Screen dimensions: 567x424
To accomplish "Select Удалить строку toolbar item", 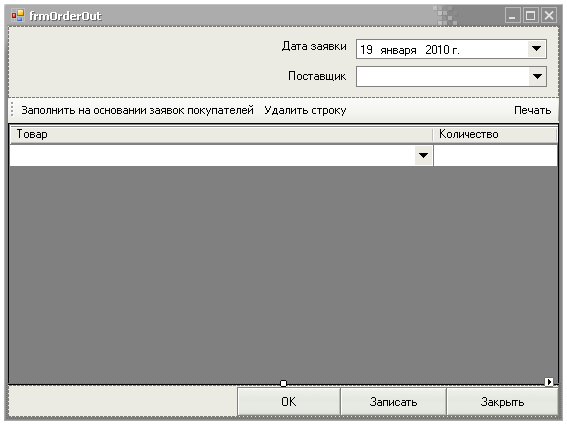I will pos(305,110).
